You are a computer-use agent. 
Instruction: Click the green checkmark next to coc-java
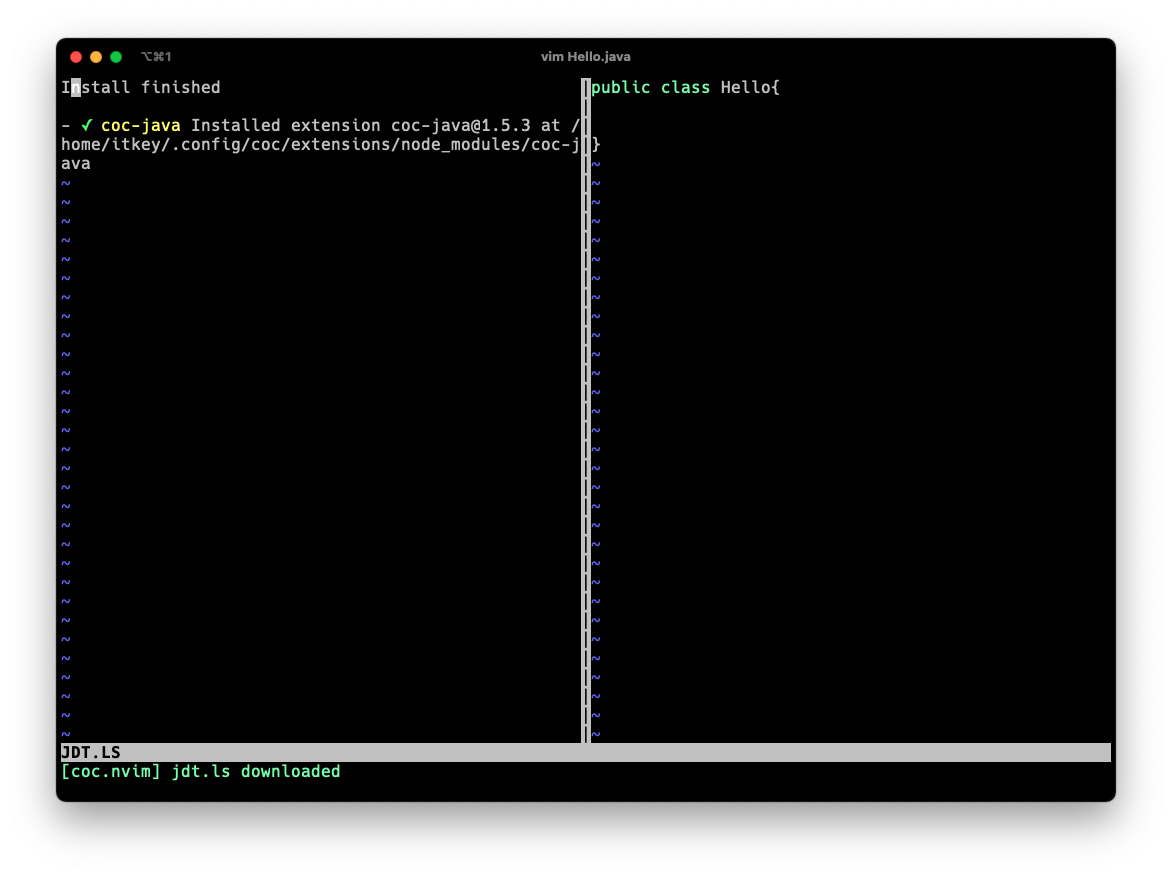(x=87, y=126)
